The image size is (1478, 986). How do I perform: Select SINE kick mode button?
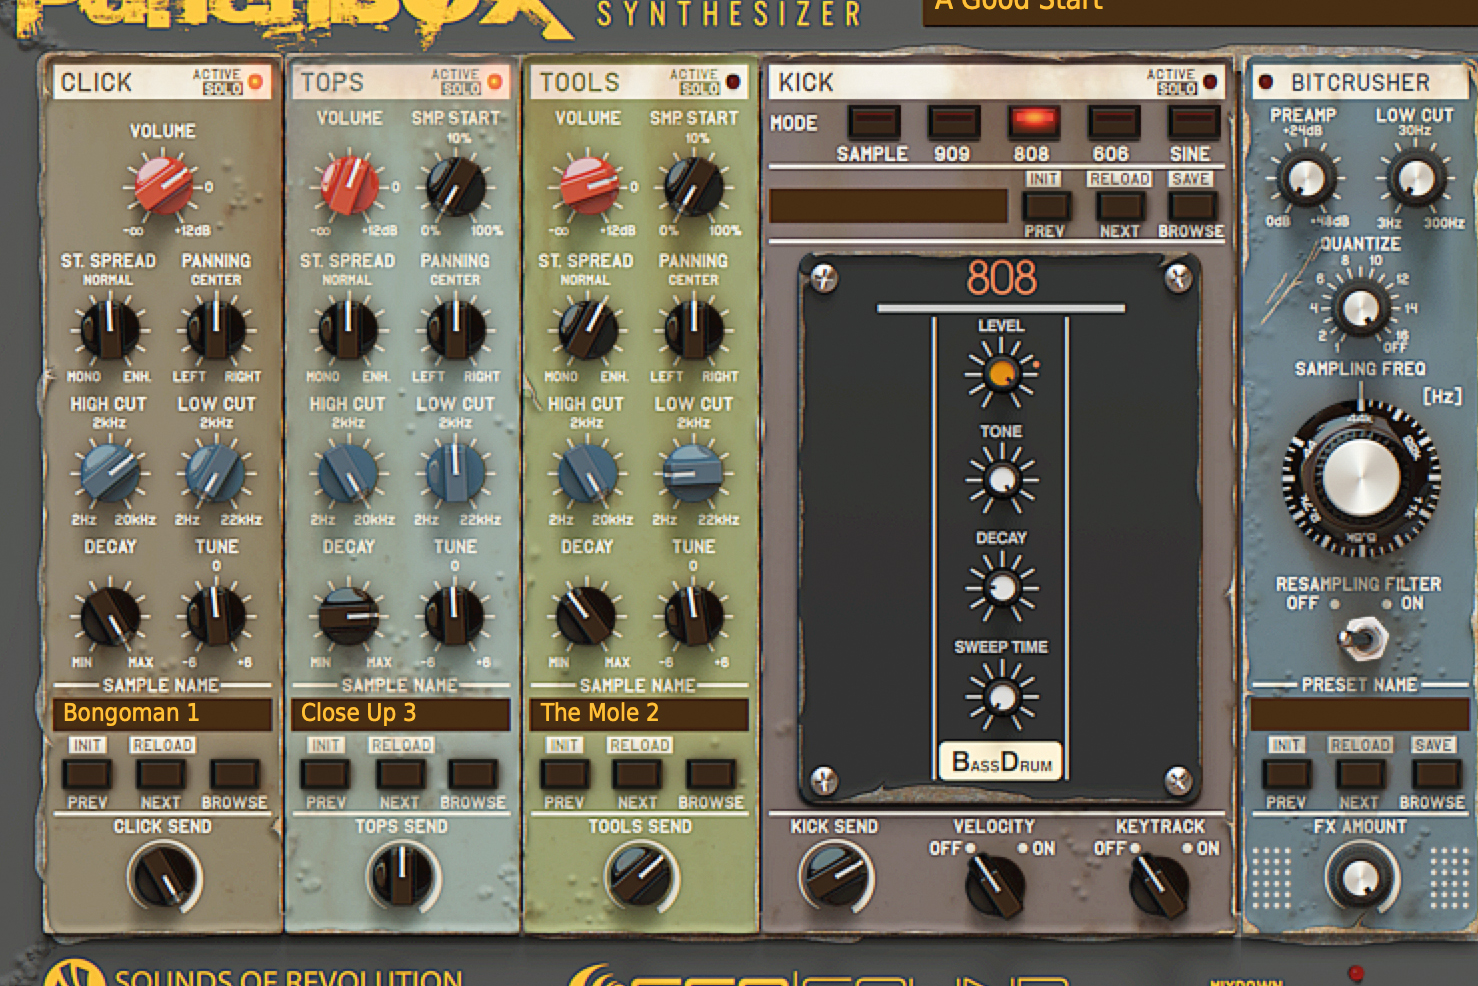click(1193, 122)
